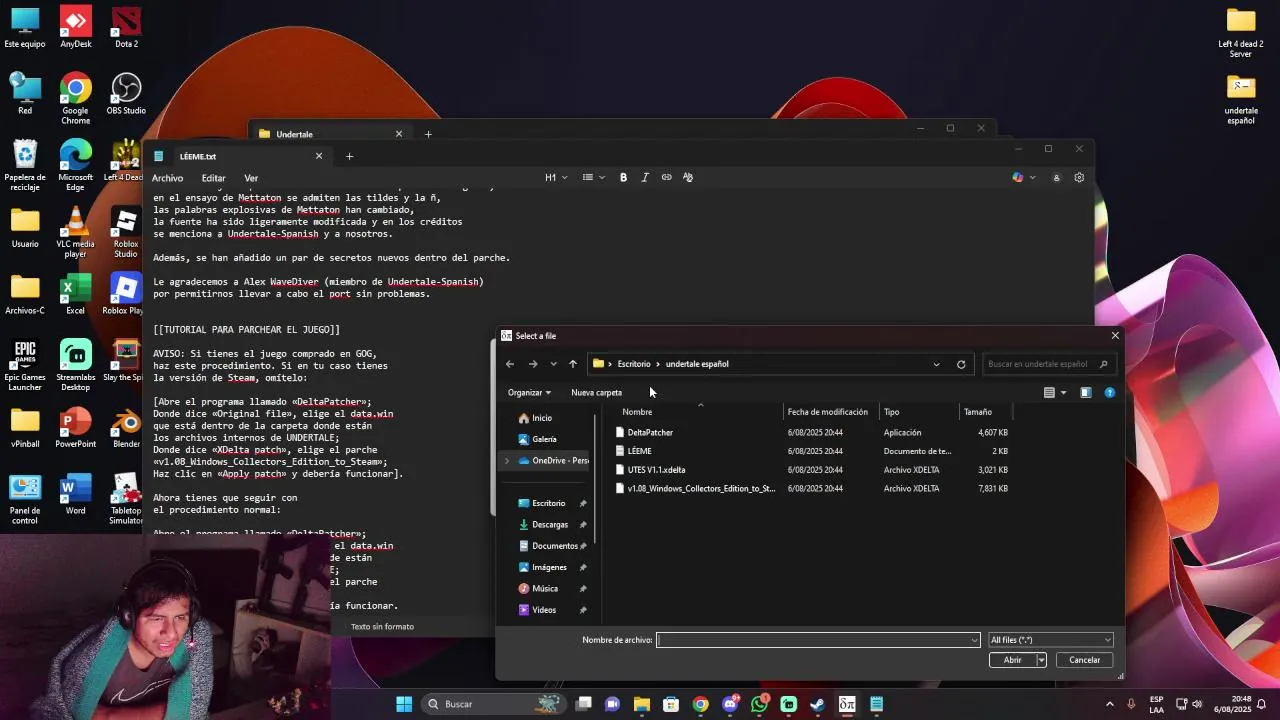Screen dimensions: 1280x720
Task: Open Documentos in dialog navigation pane
Action: 554,546
